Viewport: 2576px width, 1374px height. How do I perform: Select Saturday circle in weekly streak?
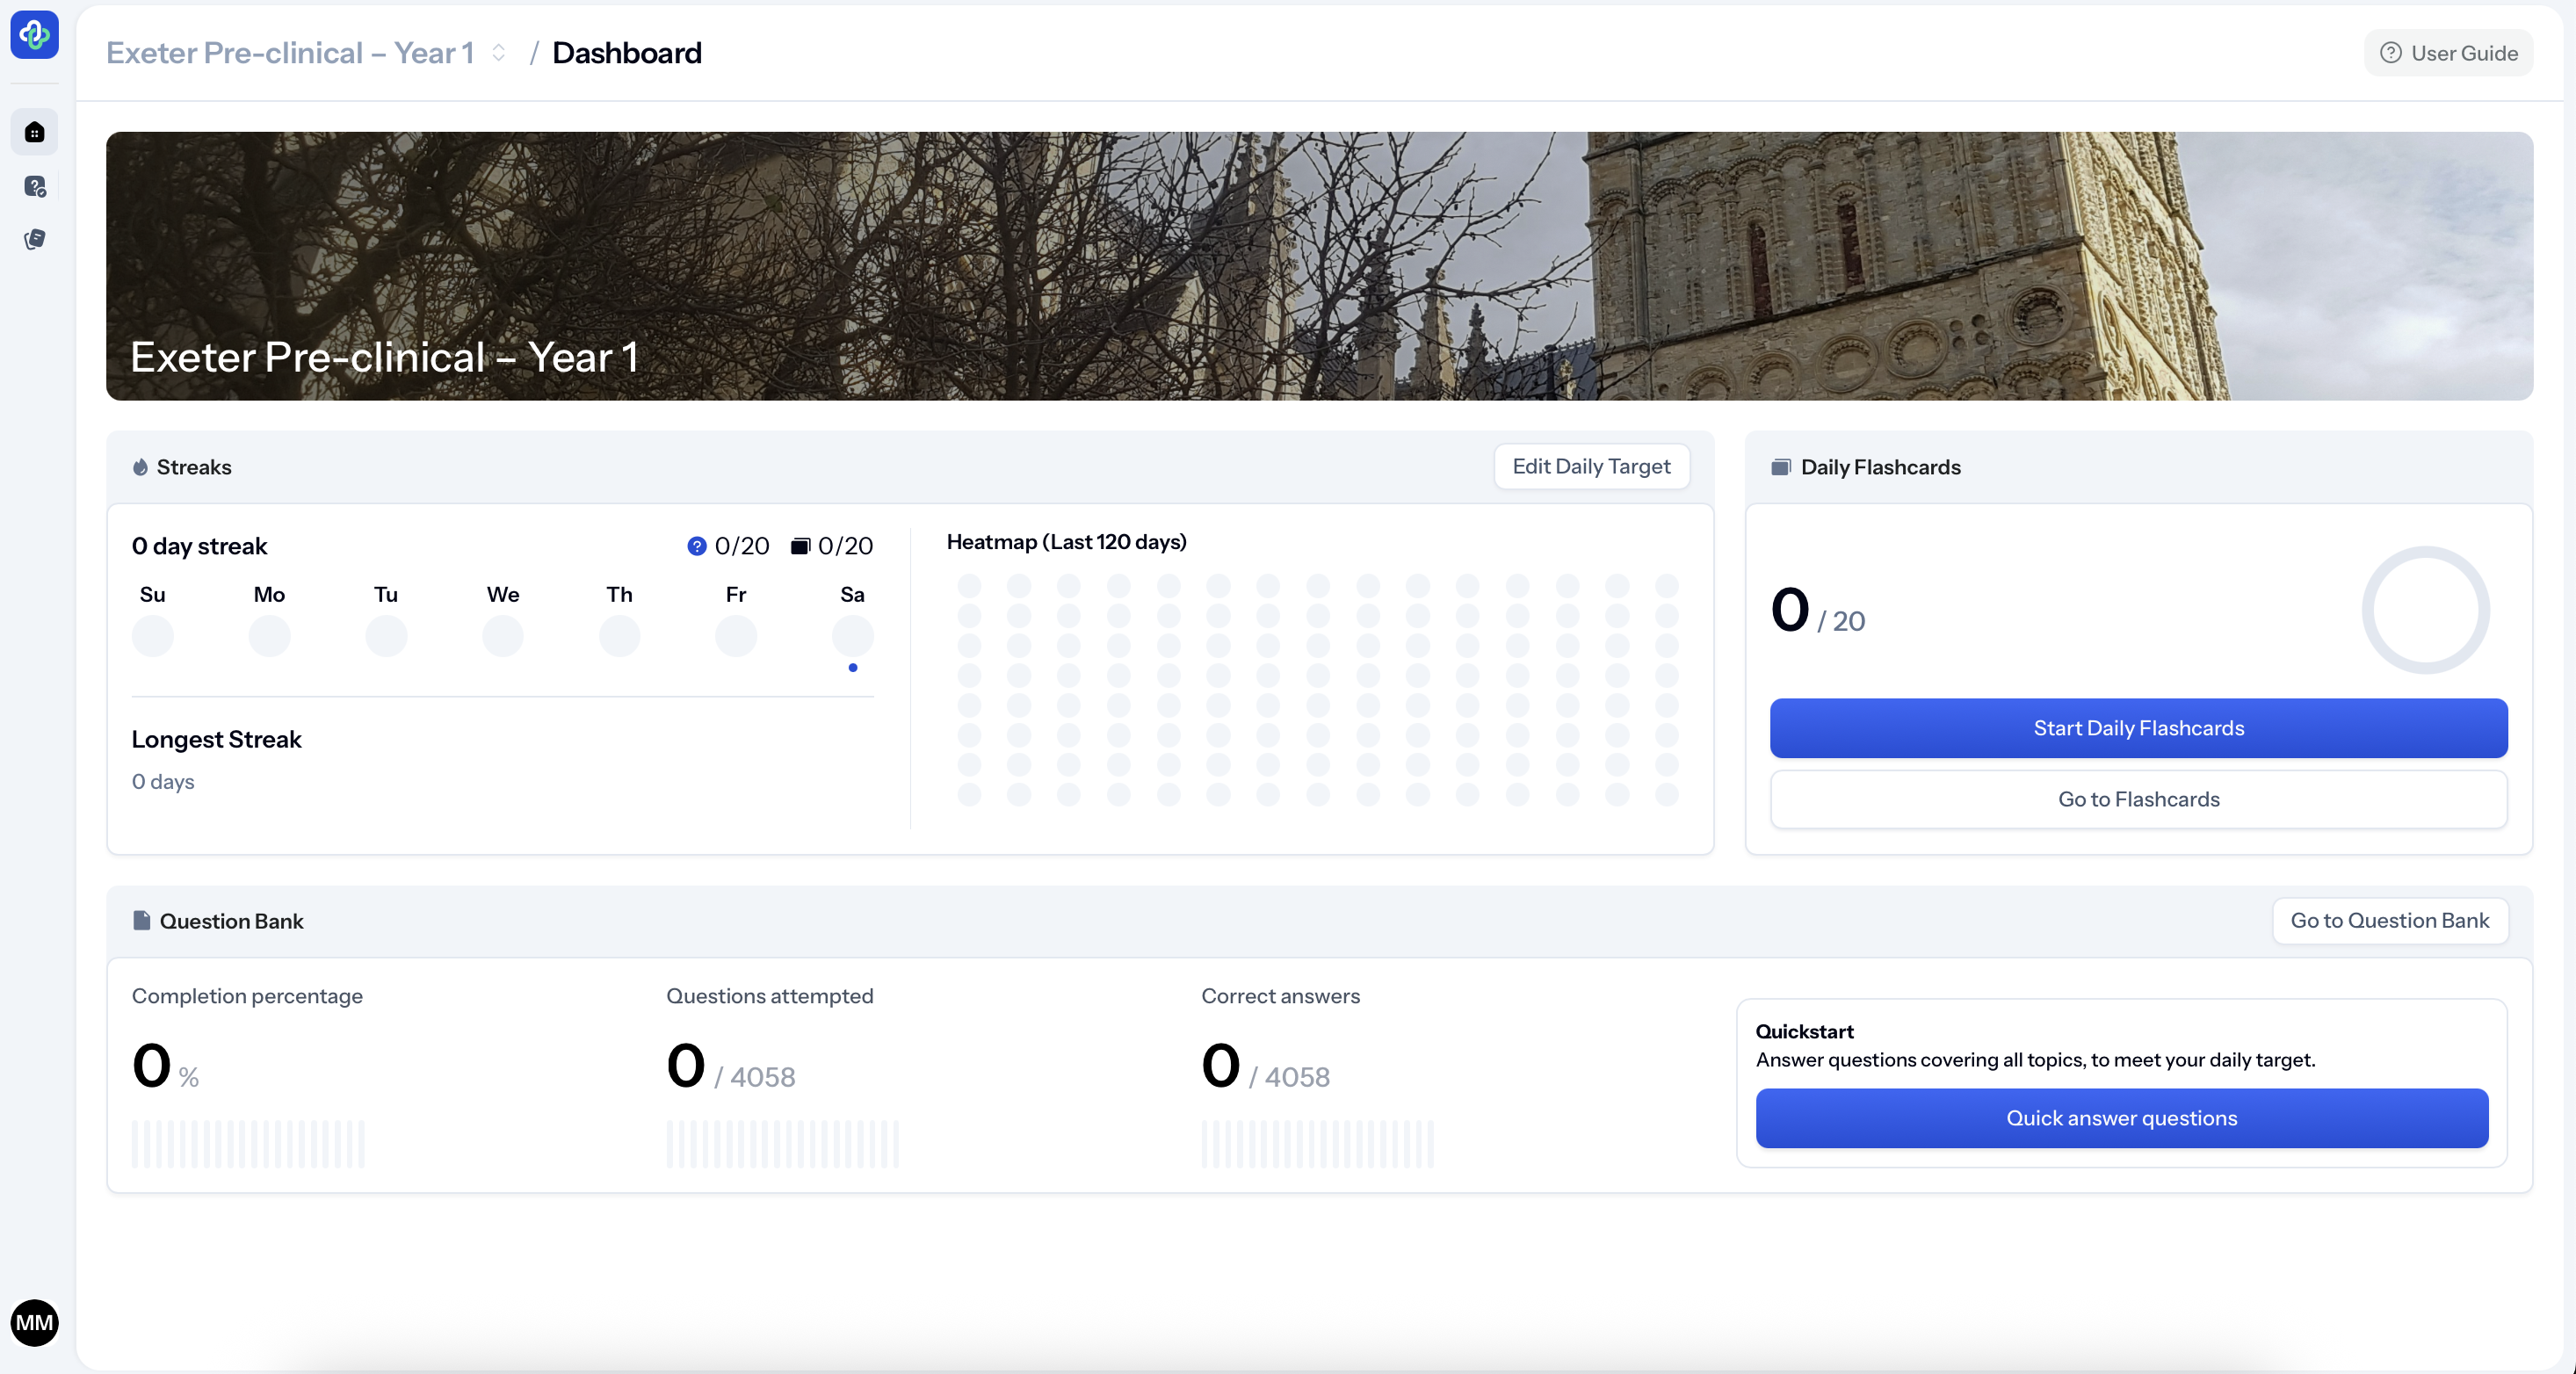[852, 636]
